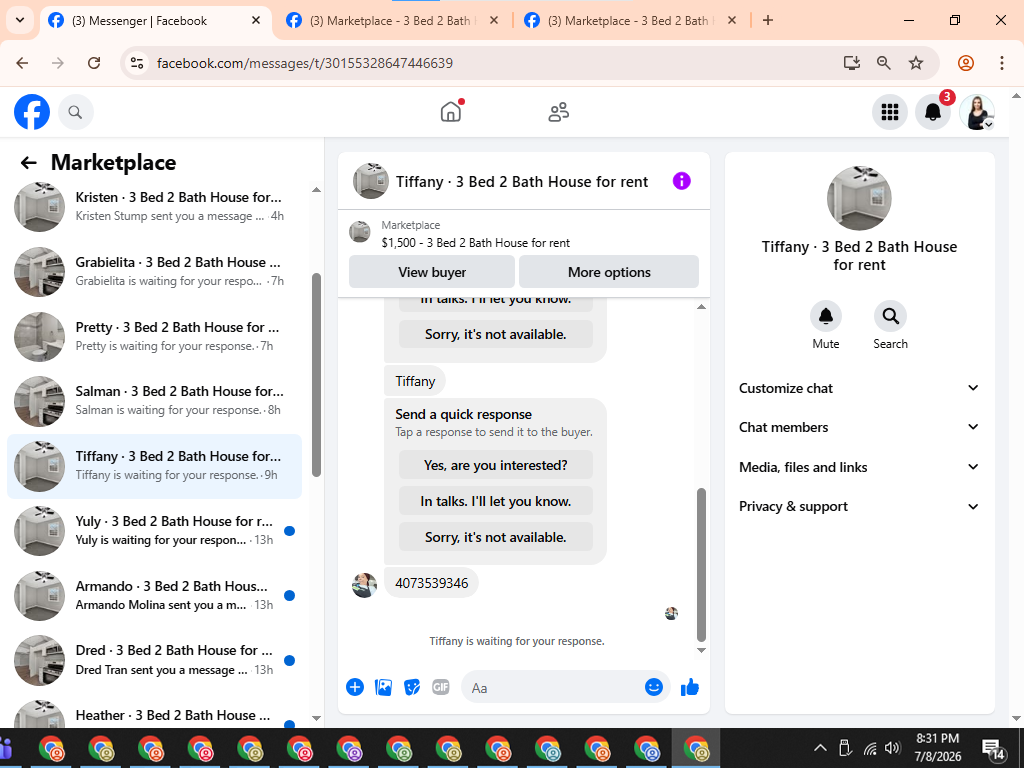The image size is (1024, 768).
Task: Send lower 'Sorry, it's not available.' response
Action: pos(496,537)
